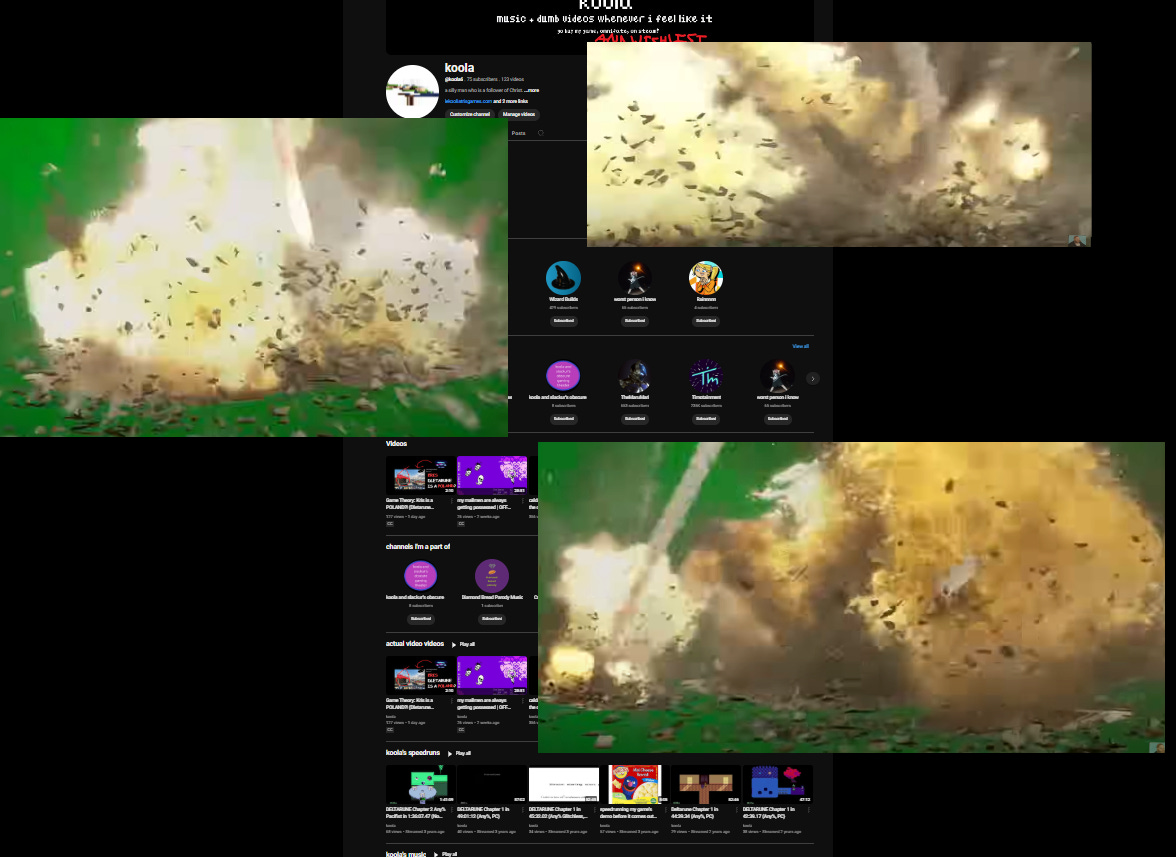Click the Customize channel button
The width and height of the screenshot is (1176, 857).
(470, 115)
